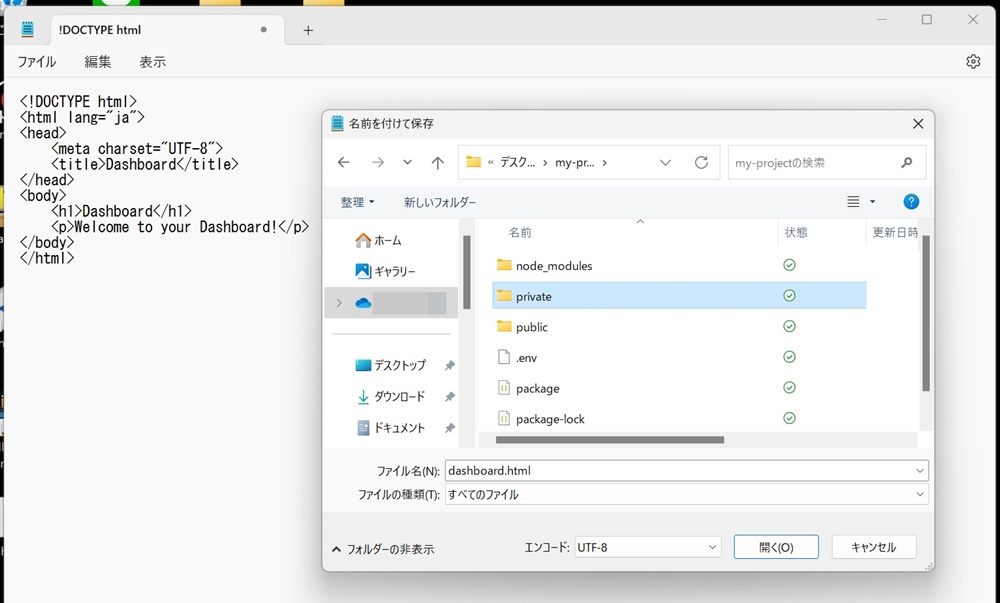This screenshot has width=1000, height=603.
Task: Click デスク... breadcrumb segment
Action: click(517, 163)
